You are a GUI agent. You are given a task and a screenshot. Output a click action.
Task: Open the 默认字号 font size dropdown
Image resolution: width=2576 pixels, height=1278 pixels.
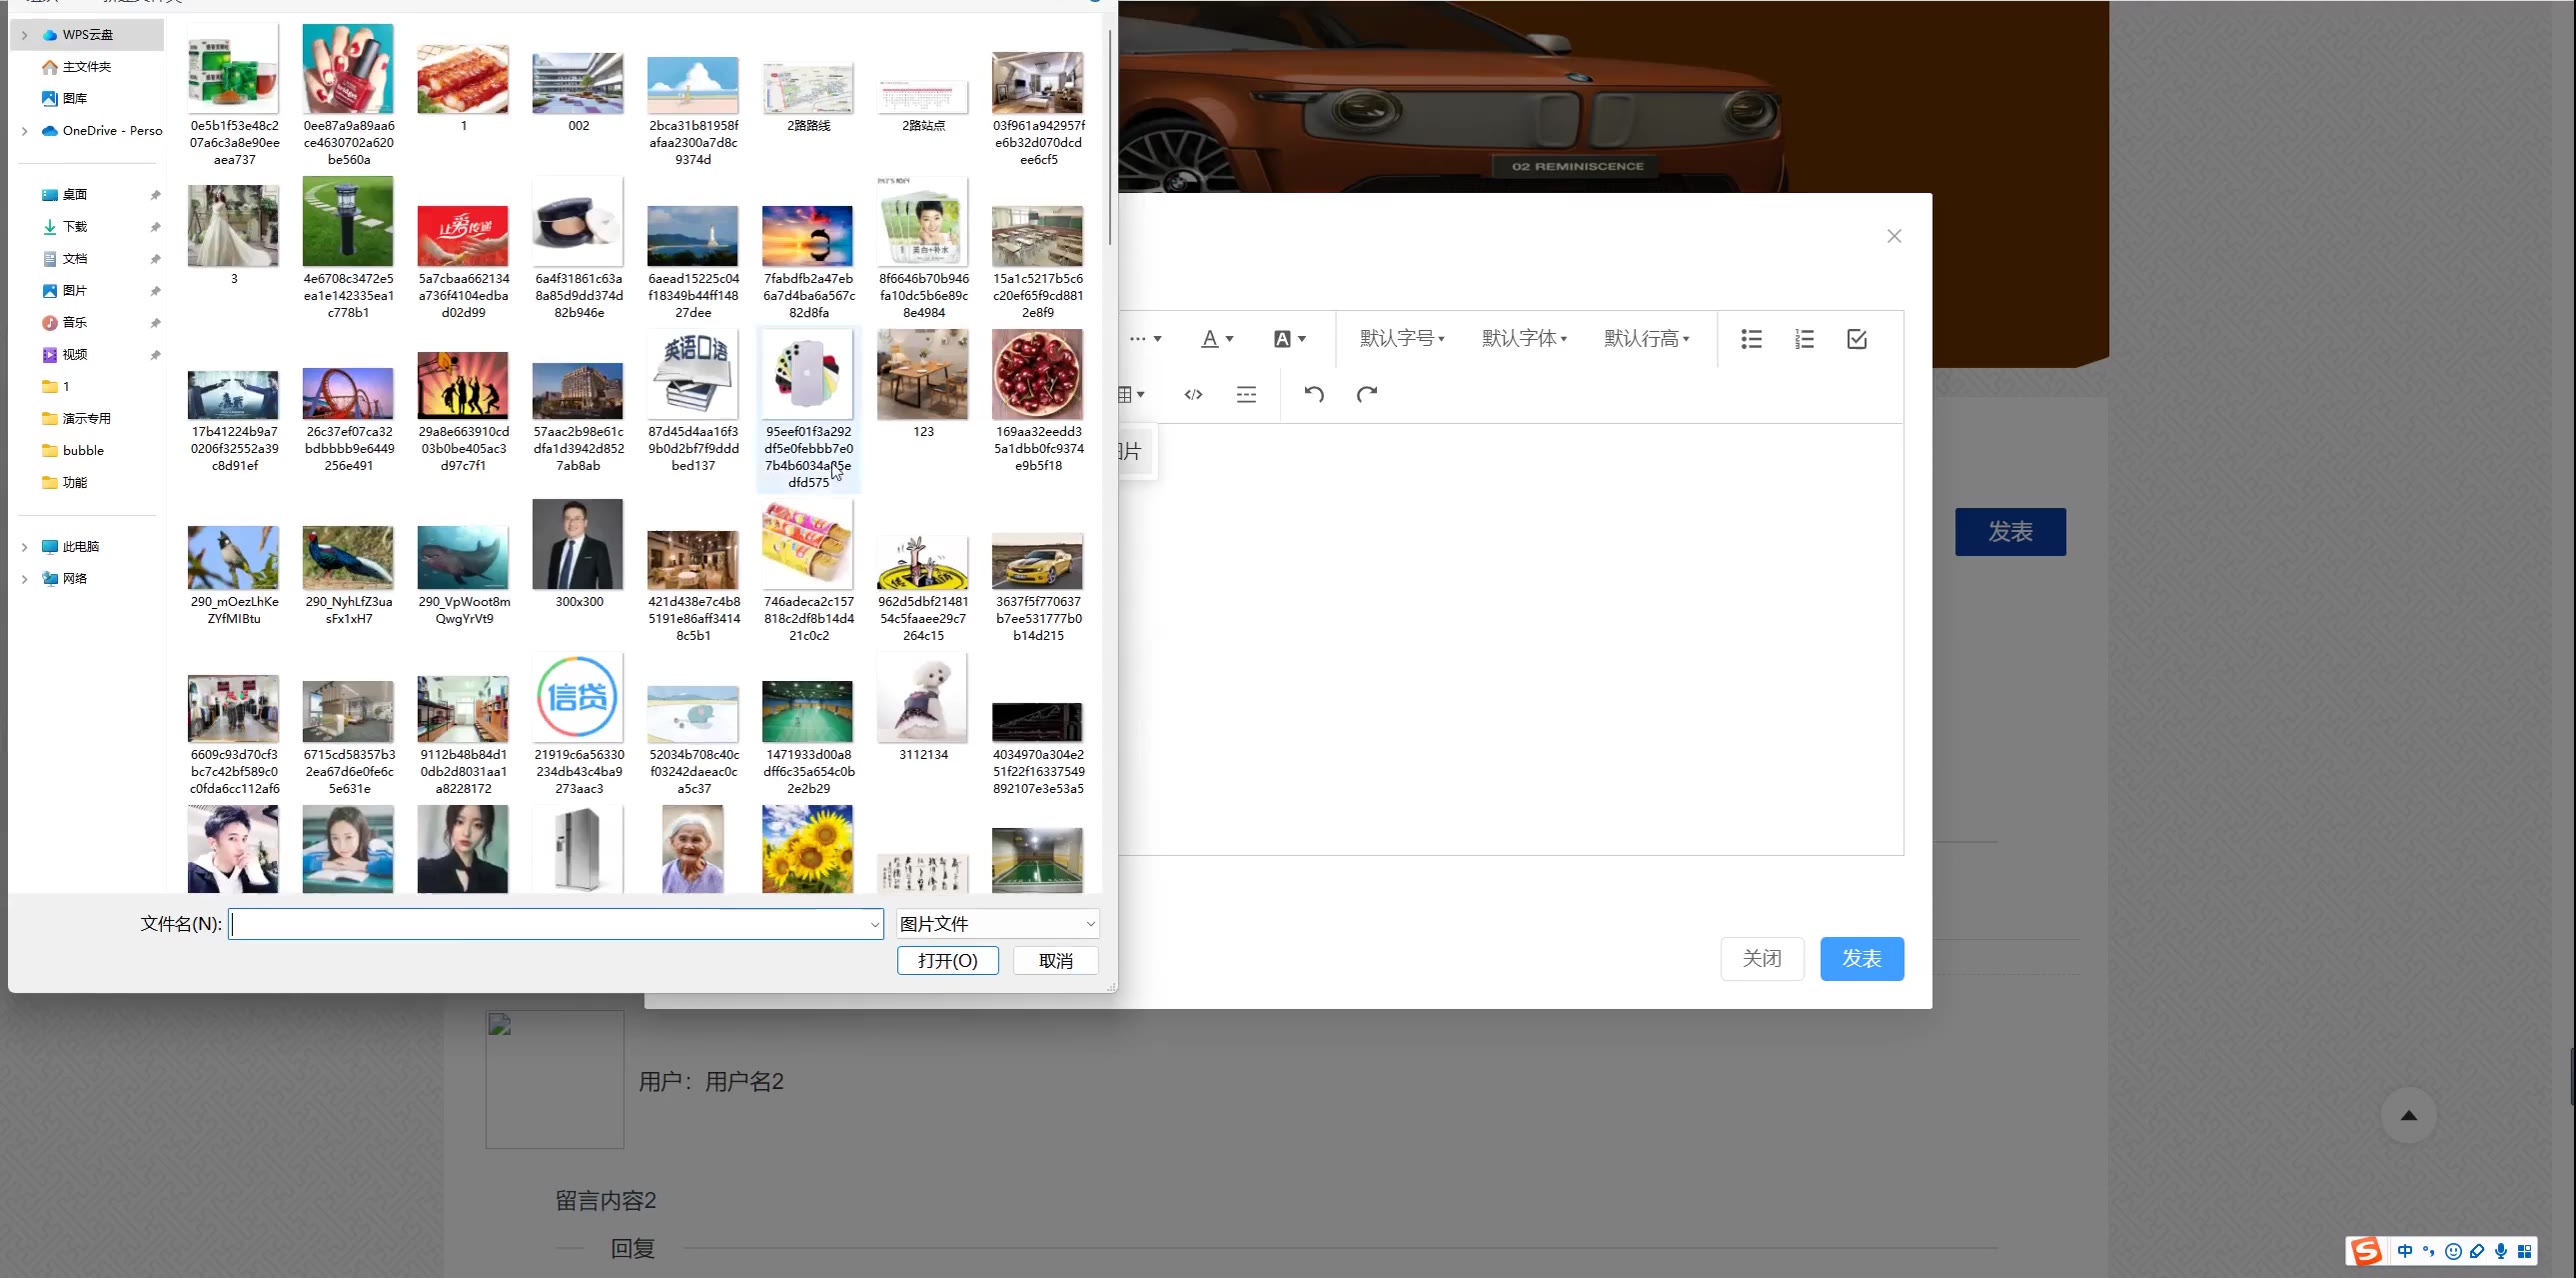1401,339
